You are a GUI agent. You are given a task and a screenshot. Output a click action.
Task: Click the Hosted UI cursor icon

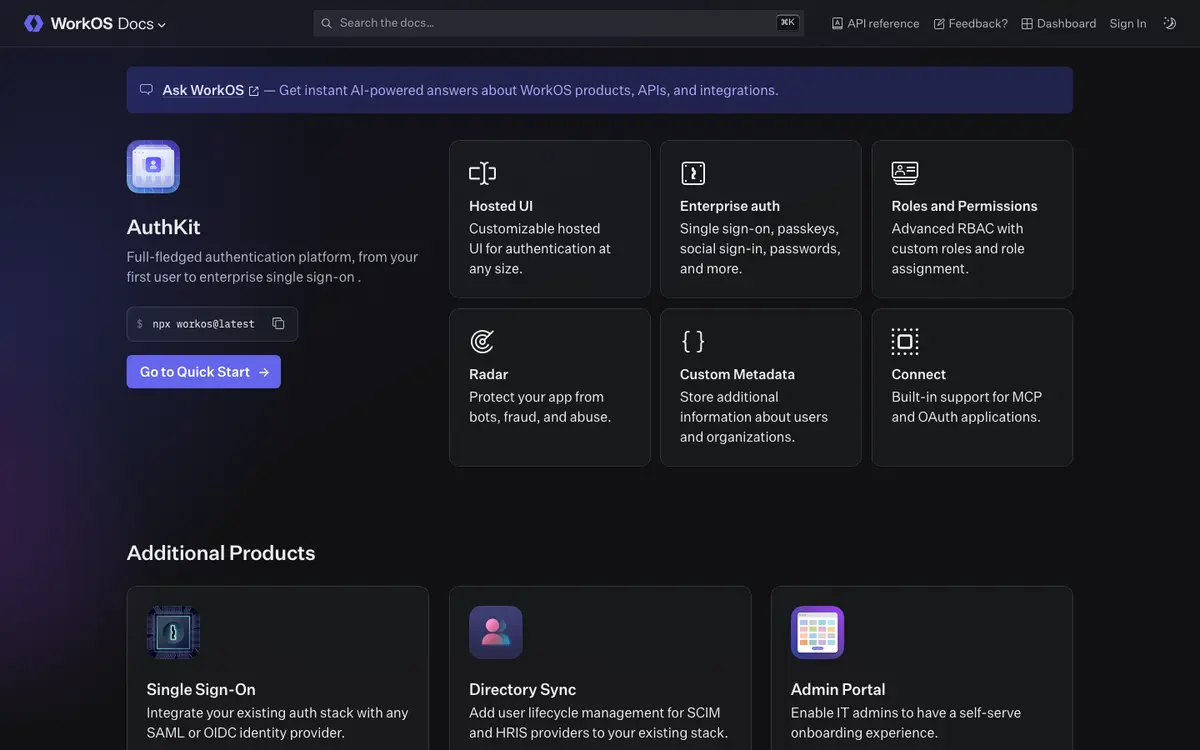click(x=482, y=173)
